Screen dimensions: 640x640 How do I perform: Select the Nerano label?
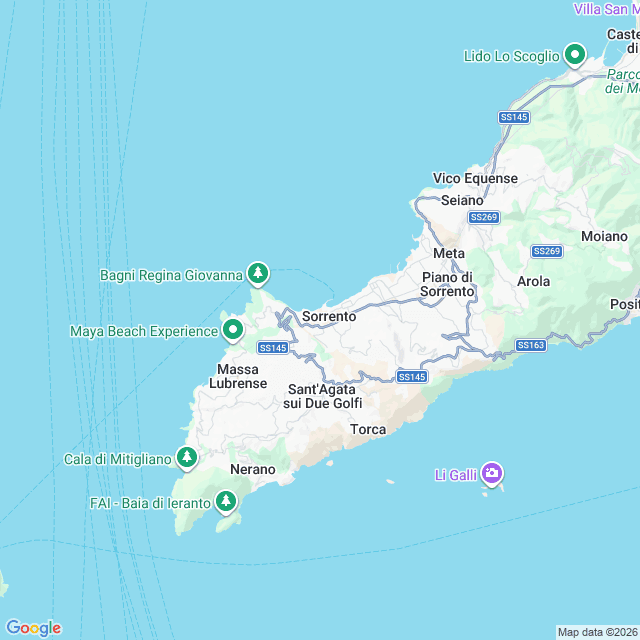253,469
